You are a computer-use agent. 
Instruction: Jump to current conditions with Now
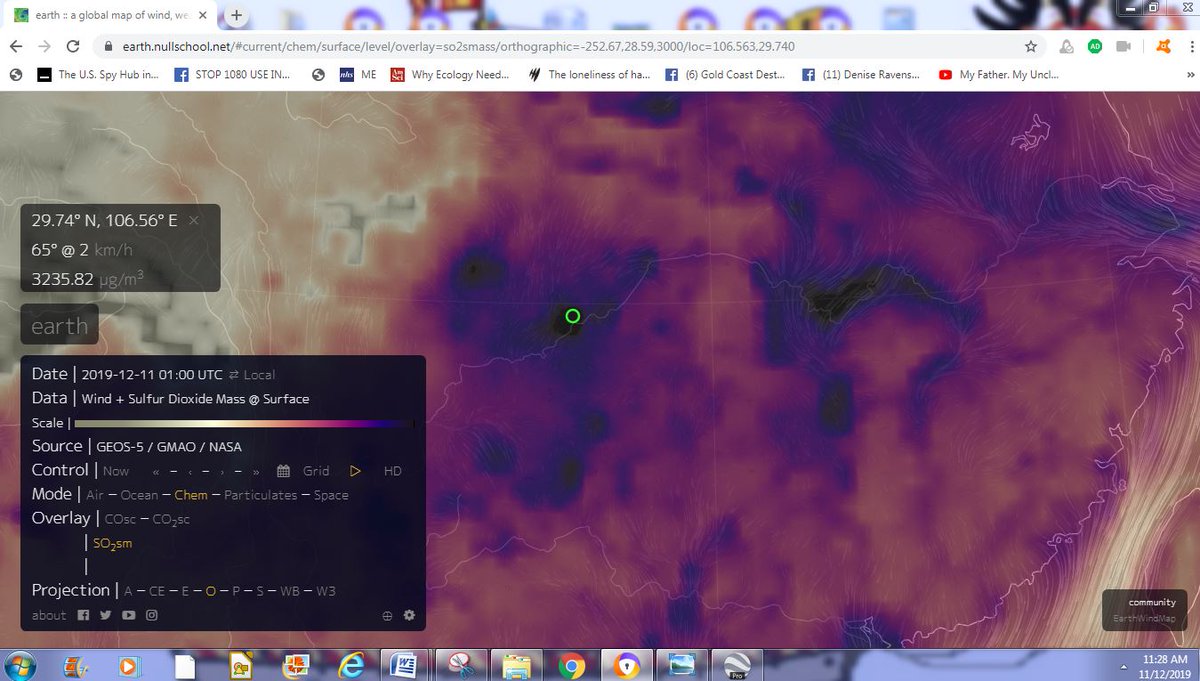[x=116, y=471]
